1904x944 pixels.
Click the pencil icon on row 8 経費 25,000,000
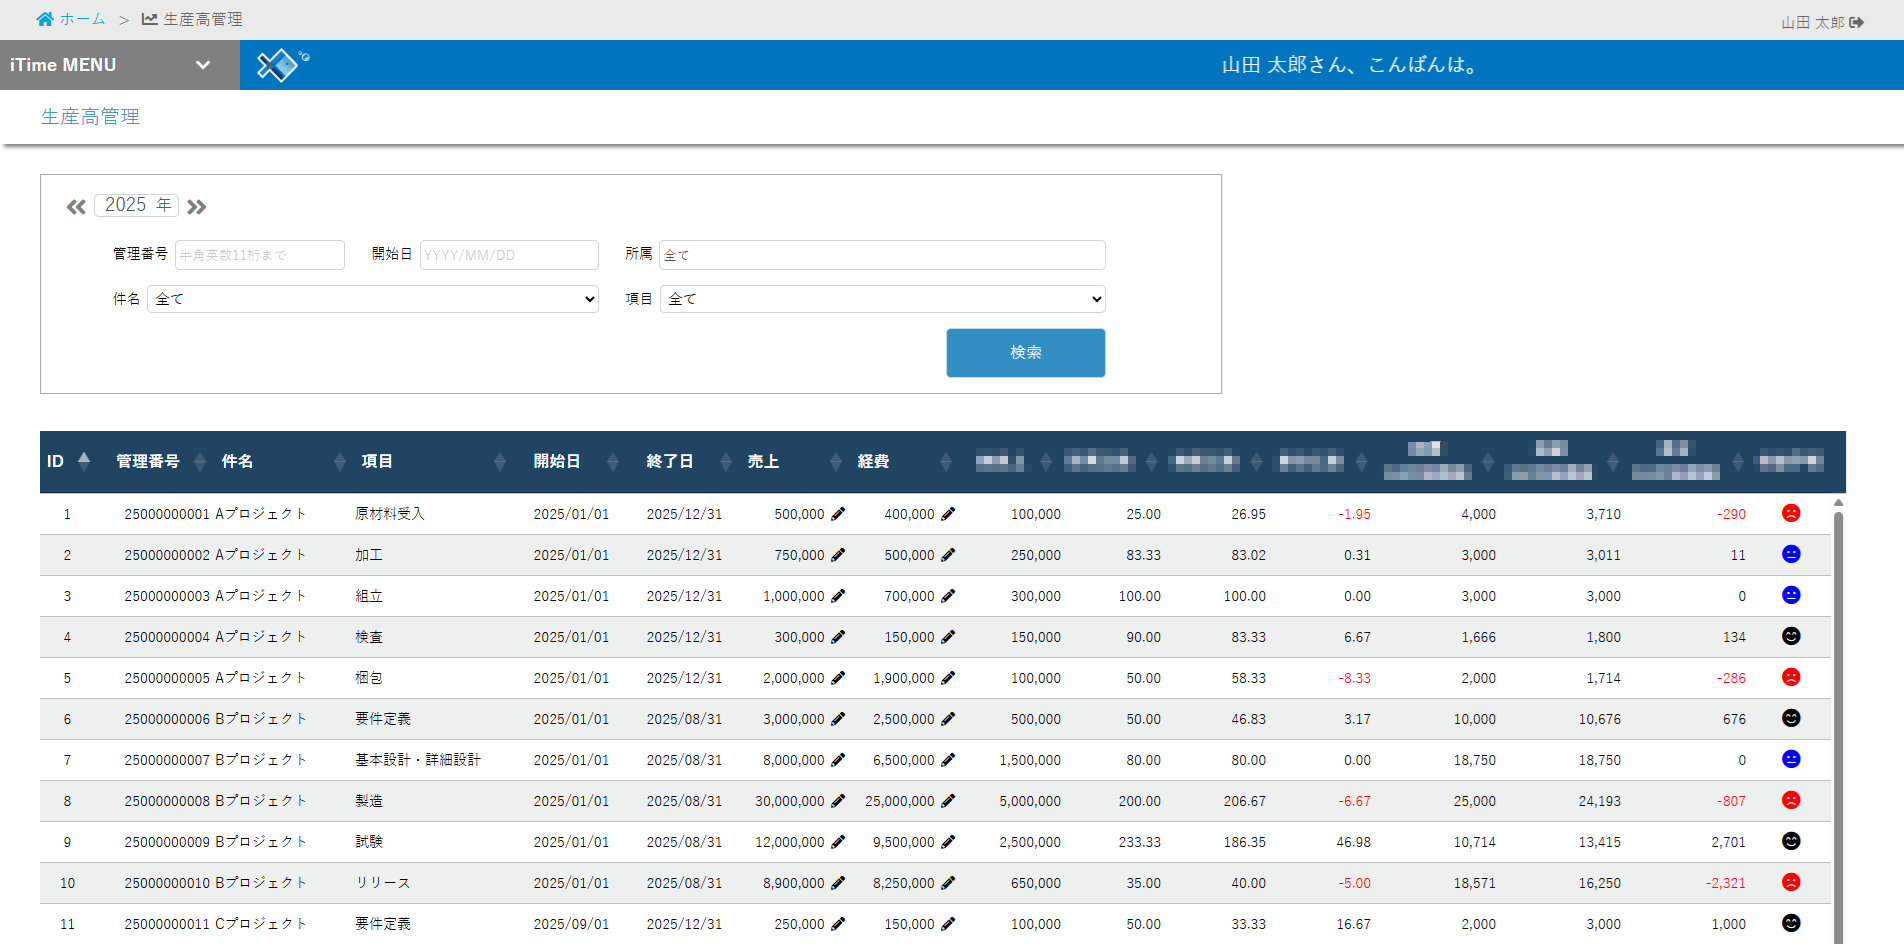947,800
